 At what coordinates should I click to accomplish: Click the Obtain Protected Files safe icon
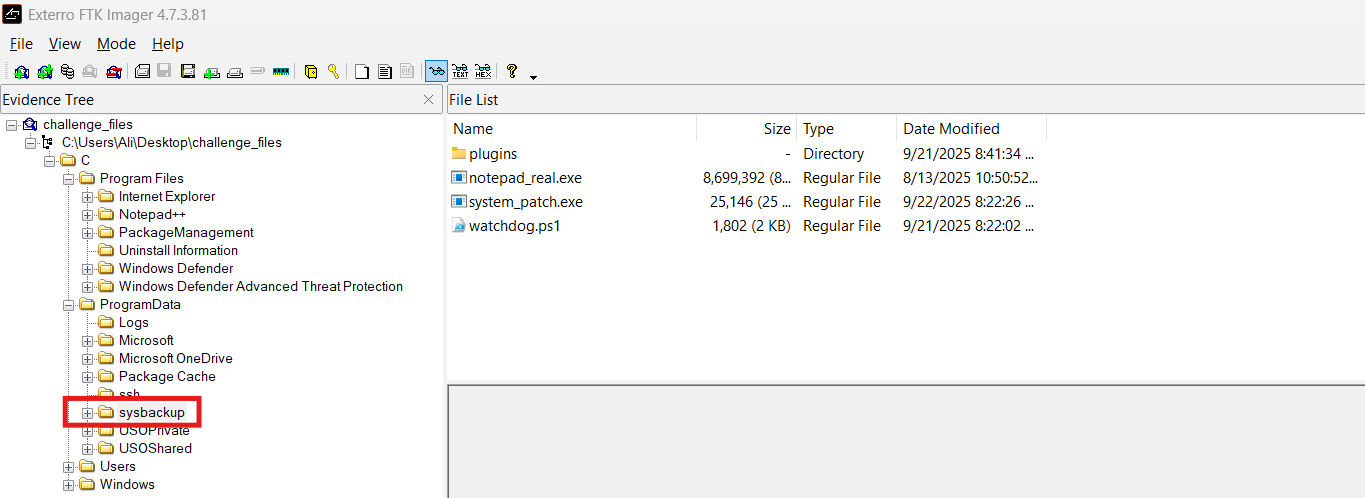point(311,71)
